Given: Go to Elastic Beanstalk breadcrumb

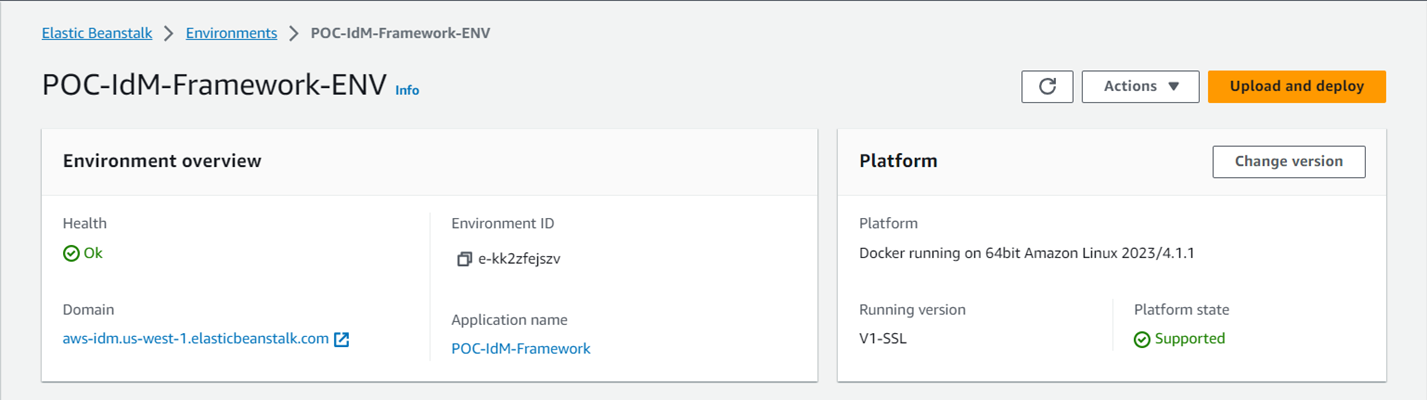Looking at the screenshot, I should pyautogui.click(x=97, y=33).
